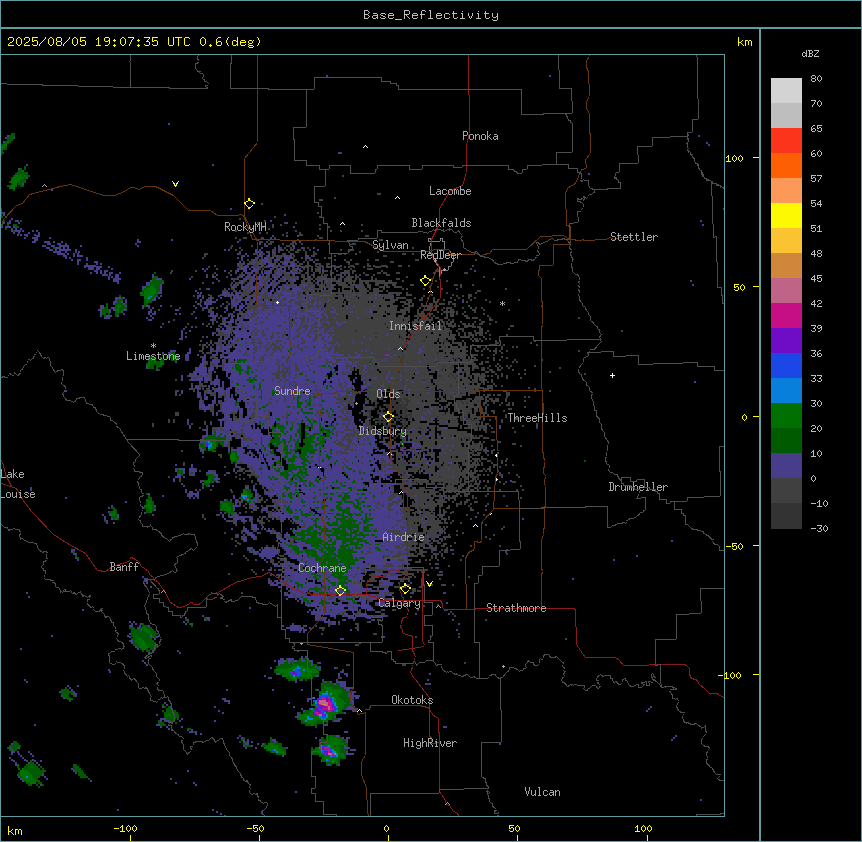Viewport: 862px width, 842px height.
Task: Click the storm cell west of HighRiver
Action: click(x=330, y=750)
